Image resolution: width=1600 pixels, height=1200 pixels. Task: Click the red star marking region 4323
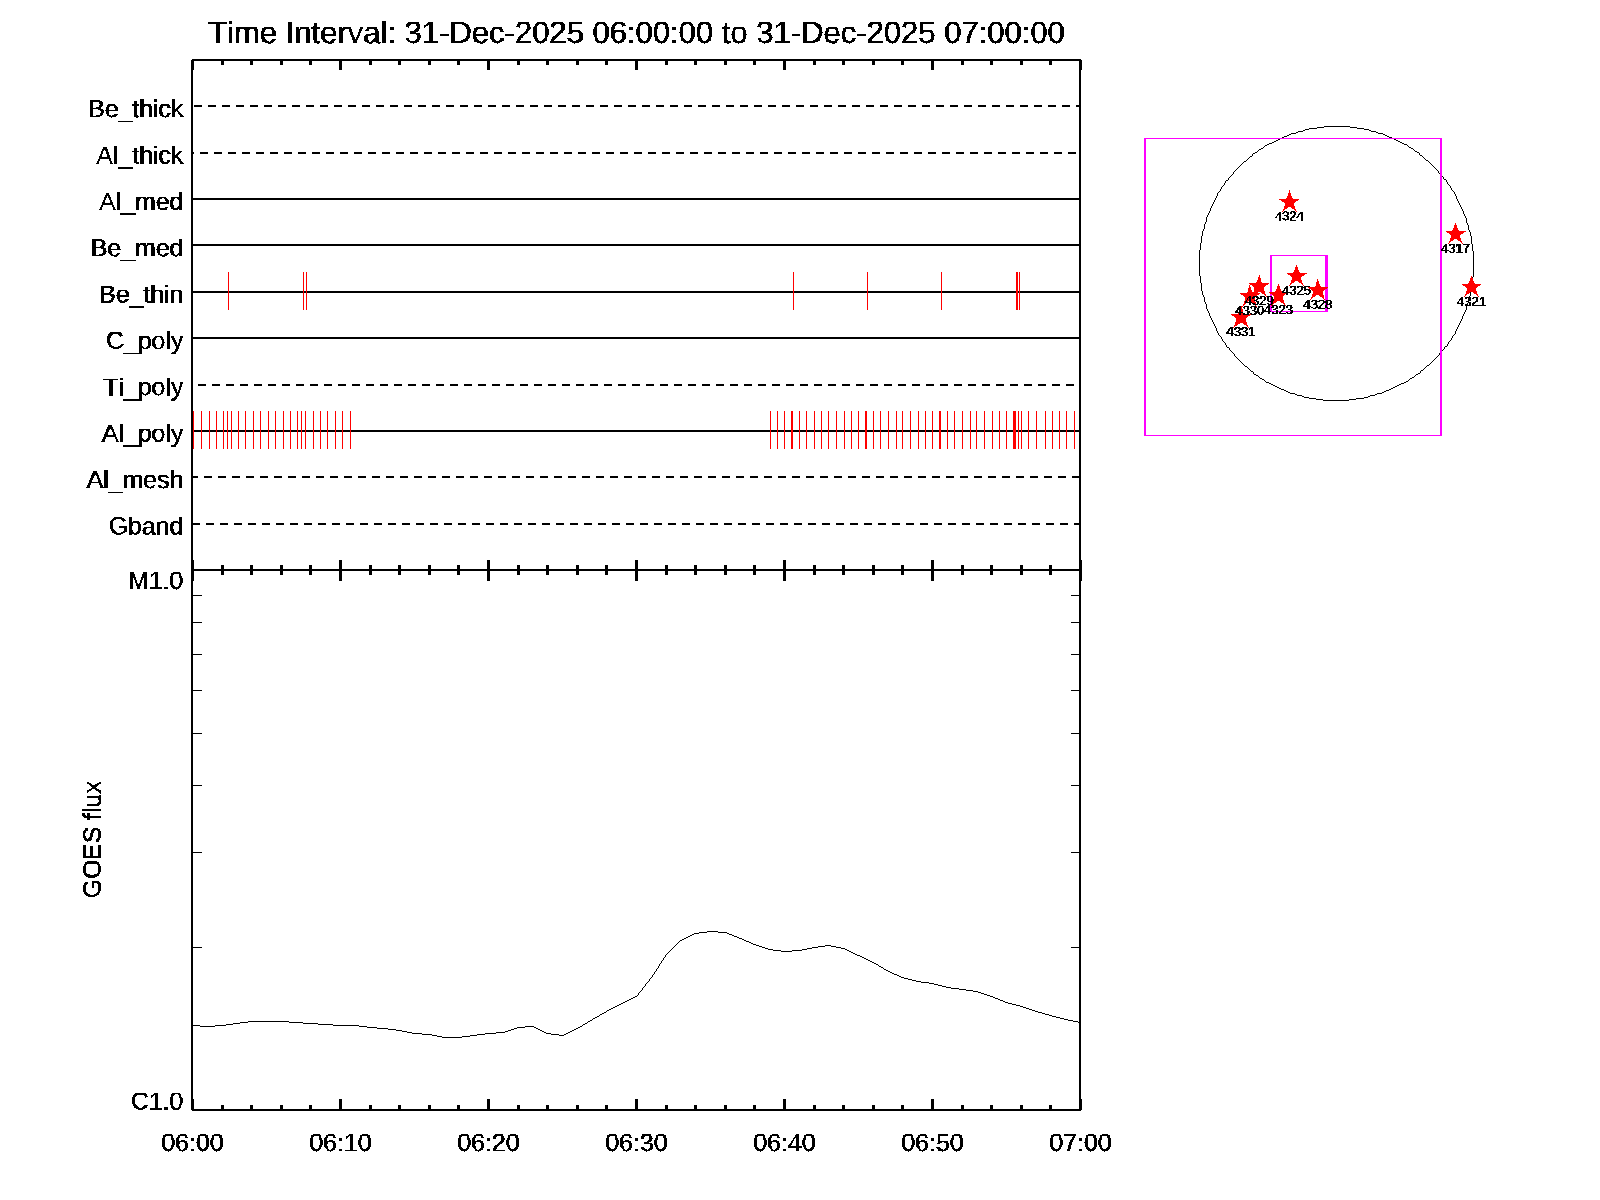click(x=1277, y=295)
